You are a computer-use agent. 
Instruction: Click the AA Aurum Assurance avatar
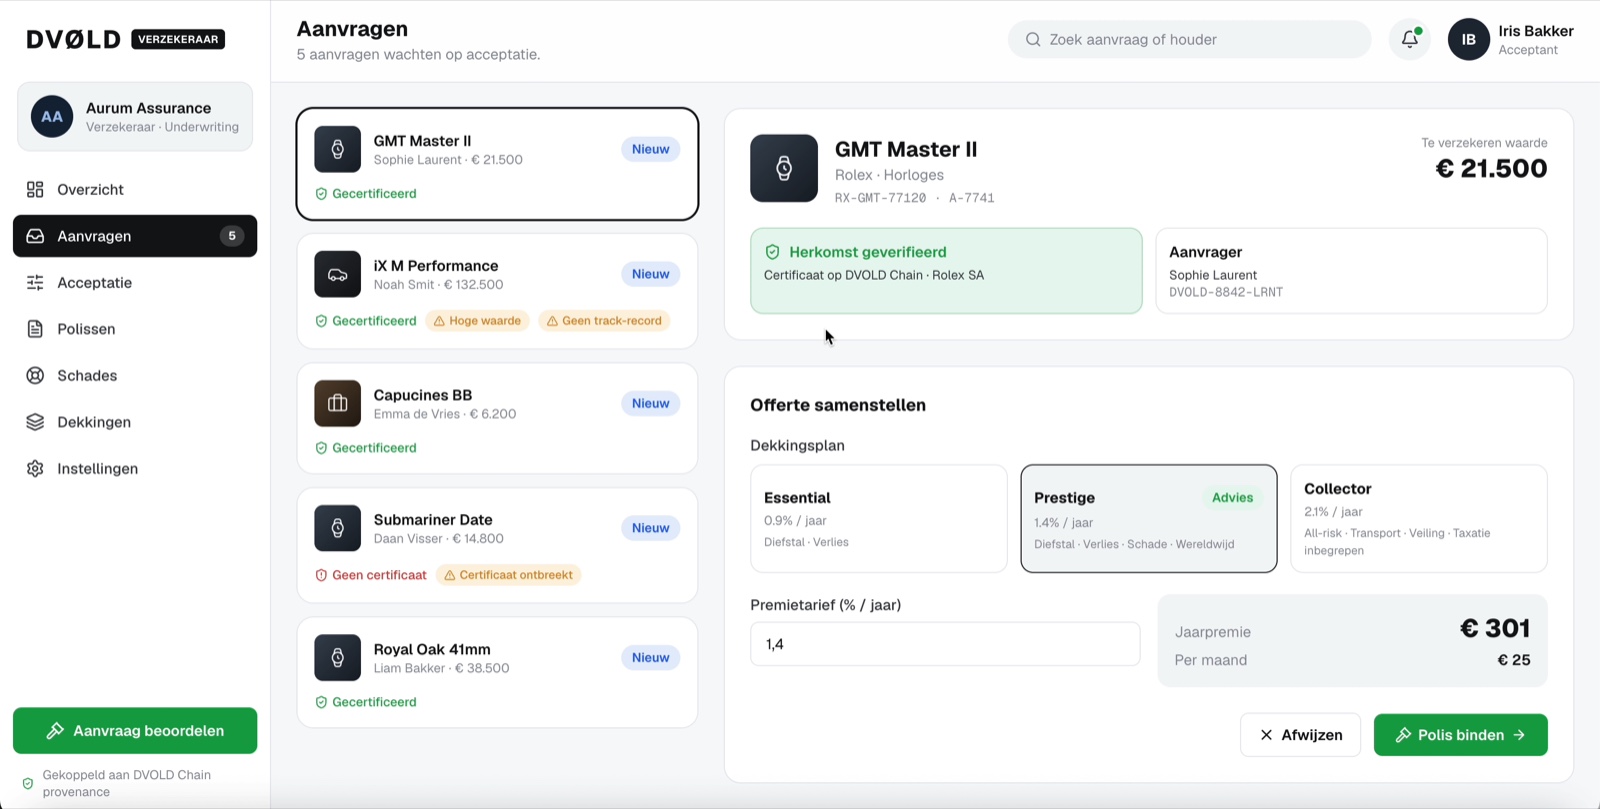coord(52,117)
